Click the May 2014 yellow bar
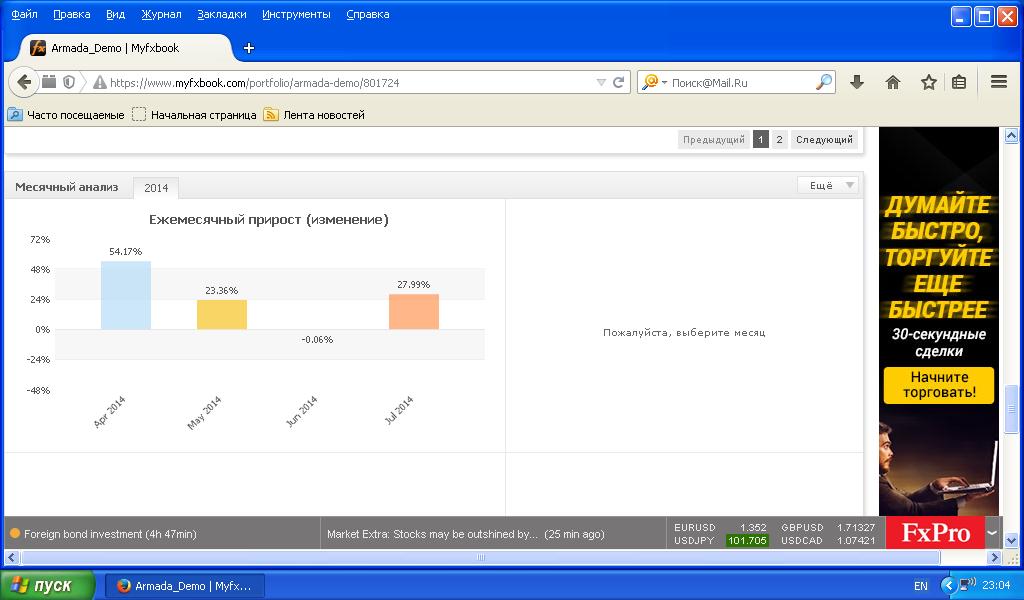The width and height of the screenshot is (1024, 600). tap(222, 314)
